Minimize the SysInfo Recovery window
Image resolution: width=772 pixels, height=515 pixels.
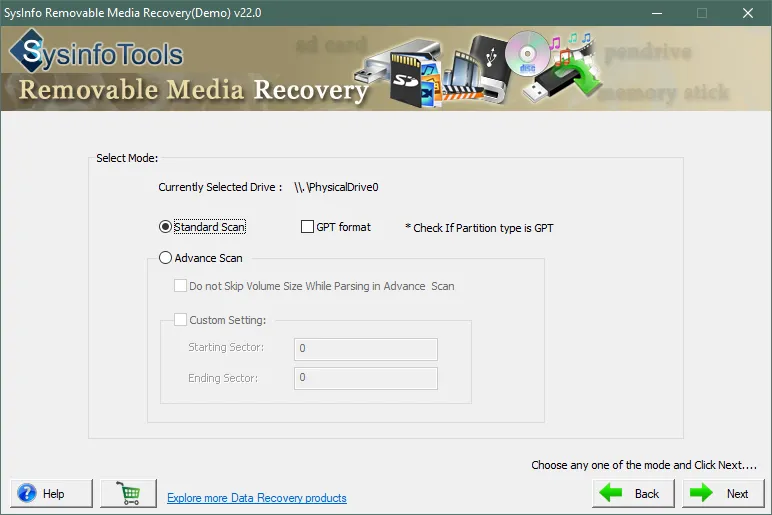point(656,13)
